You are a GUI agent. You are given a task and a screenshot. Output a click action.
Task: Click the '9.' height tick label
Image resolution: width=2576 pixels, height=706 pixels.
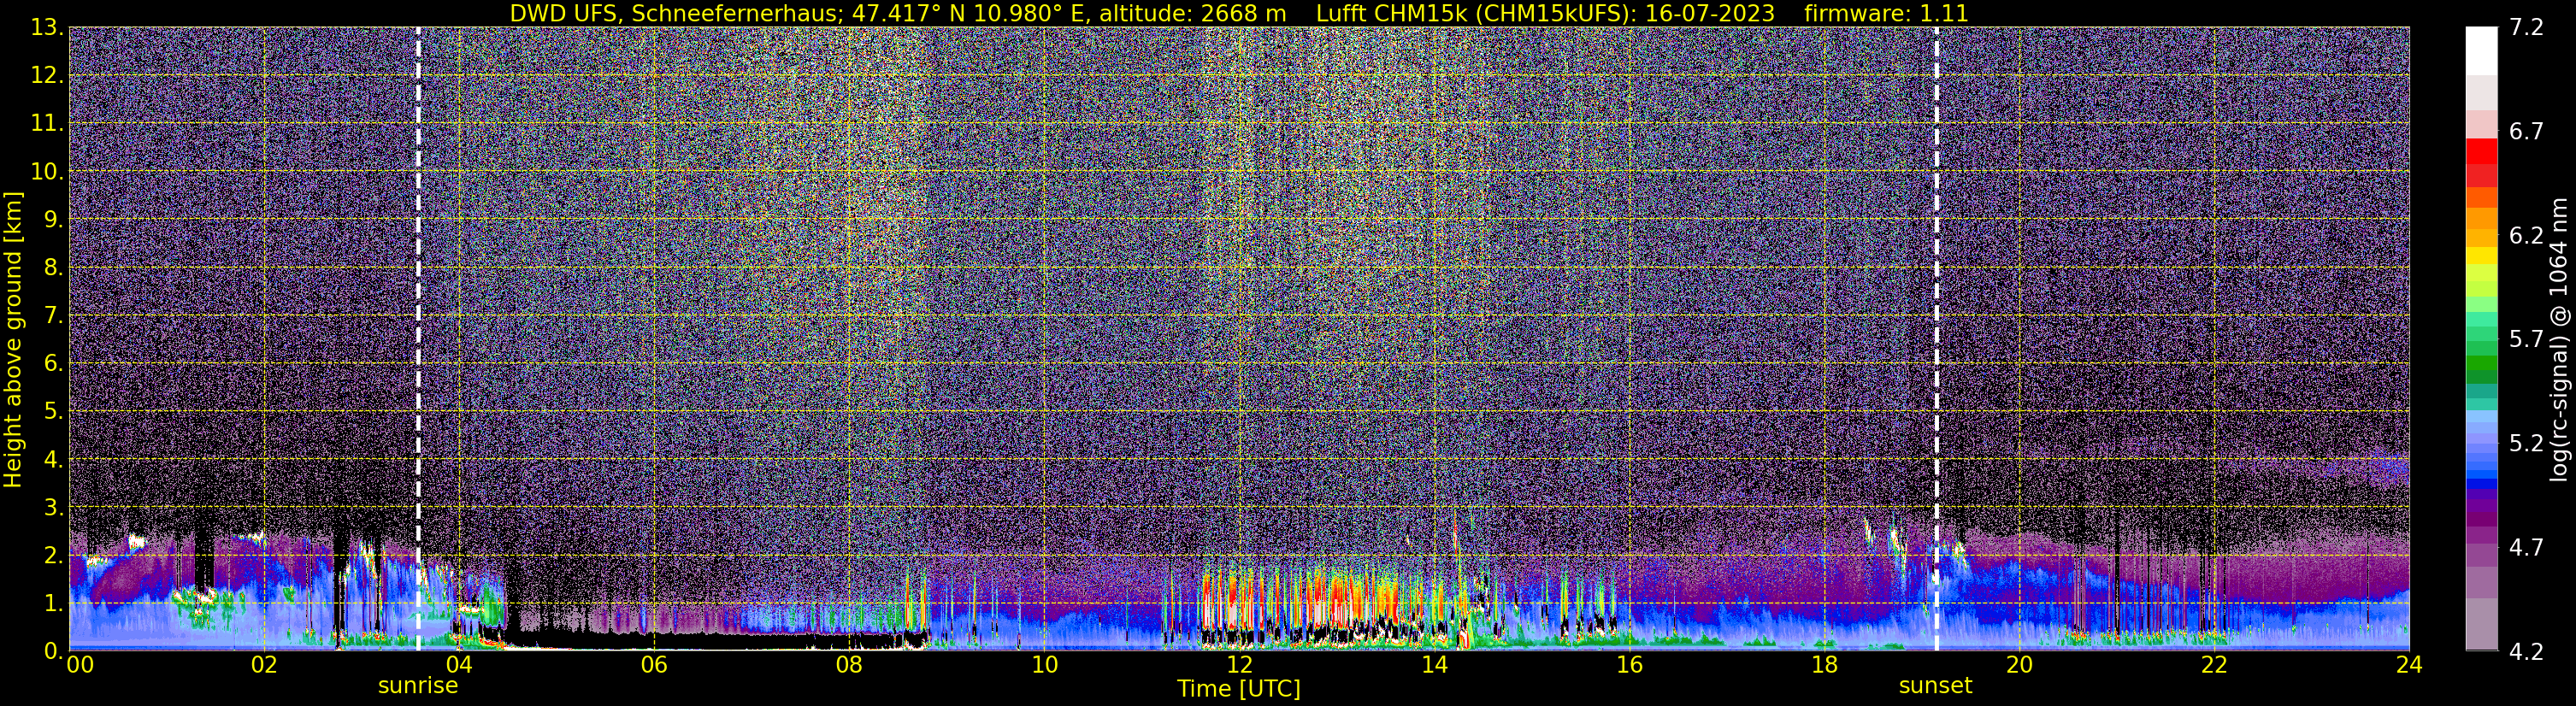coord(54,220)
